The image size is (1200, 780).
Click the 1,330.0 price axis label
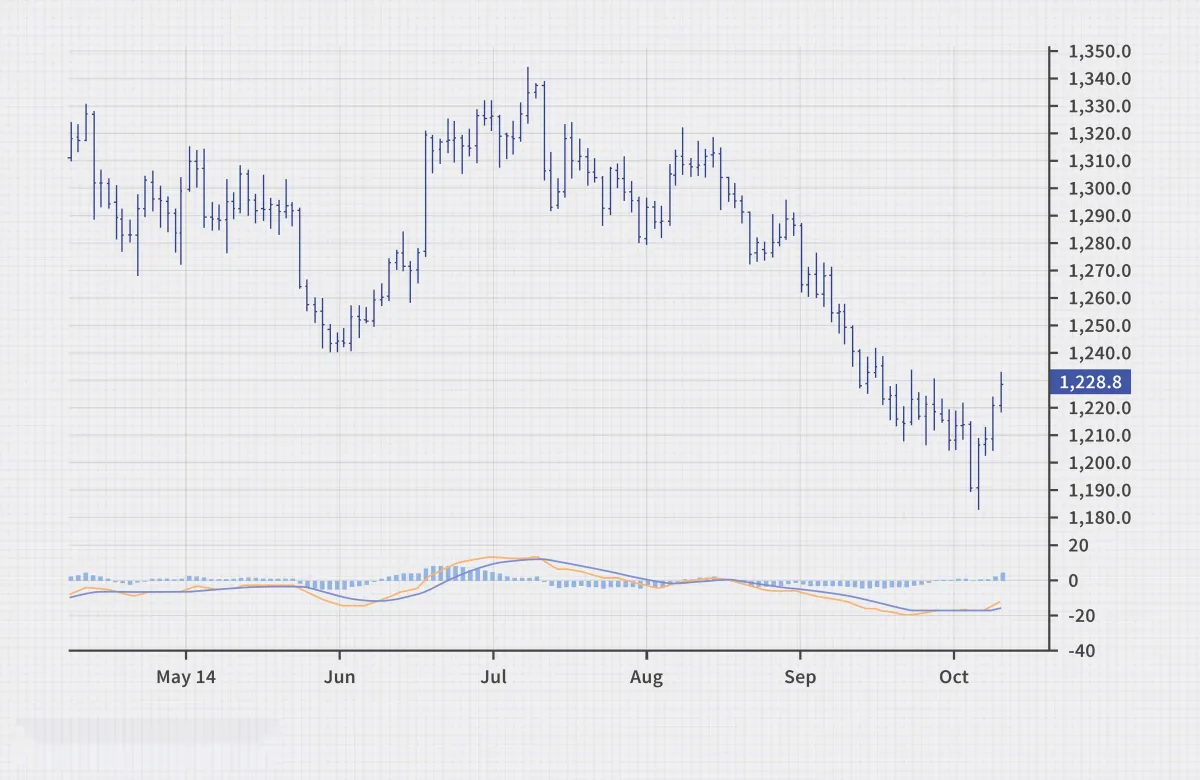click(1100, 107)
